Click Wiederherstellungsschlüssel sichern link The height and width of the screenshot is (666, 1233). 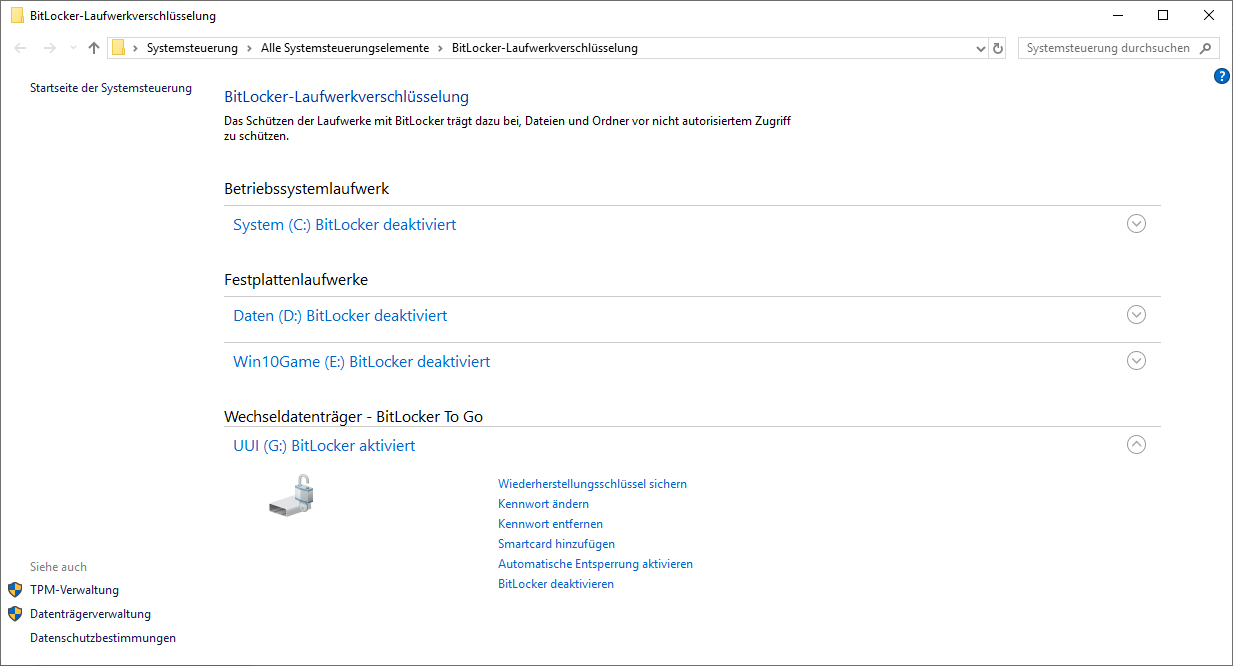click(x=592, y=484)
